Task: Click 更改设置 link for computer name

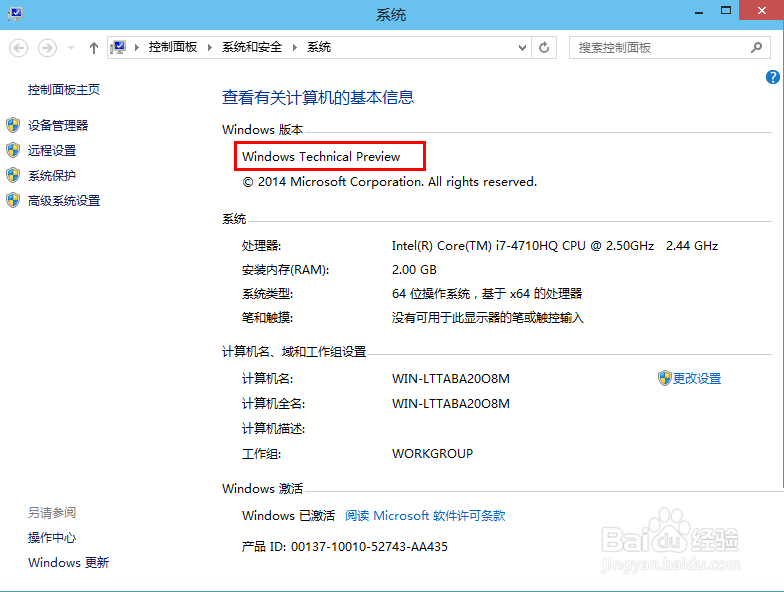Action: pyautogui.click(x=697, y=378)
